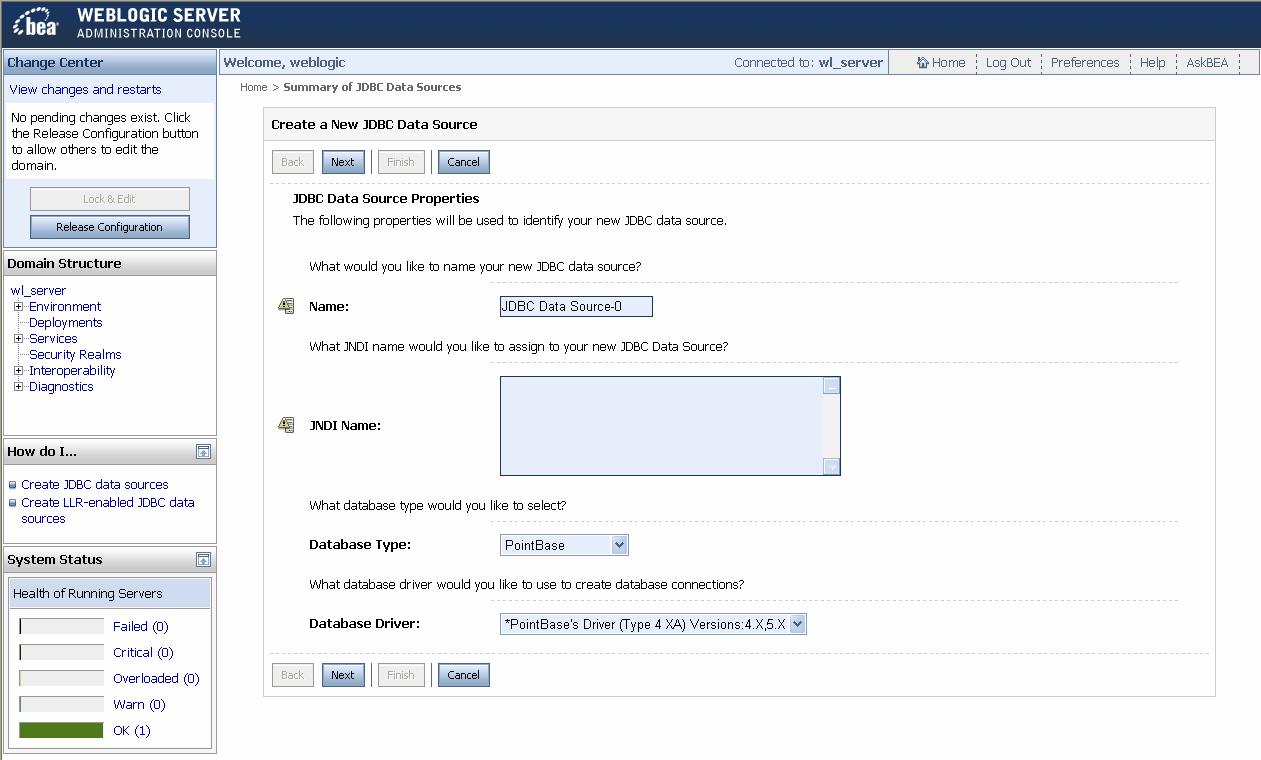
Task: Select the wl_server domain root
Action: pos(38,291)
